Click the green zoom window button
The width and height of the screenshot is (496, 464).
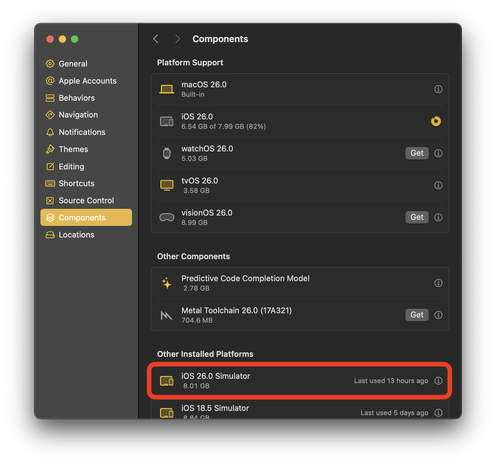coord(75,39)
